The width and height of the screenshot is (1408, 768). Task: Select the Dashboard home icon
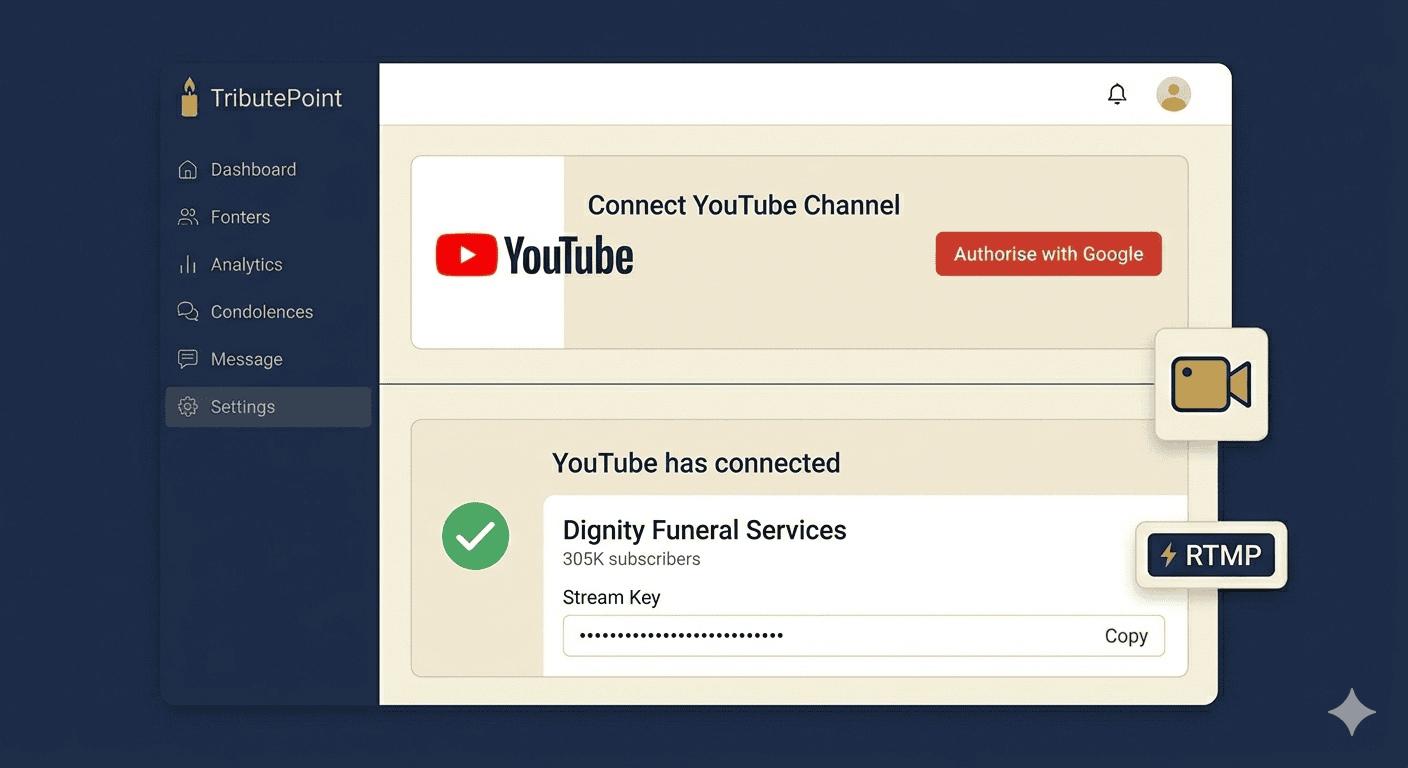pos(188,169)
